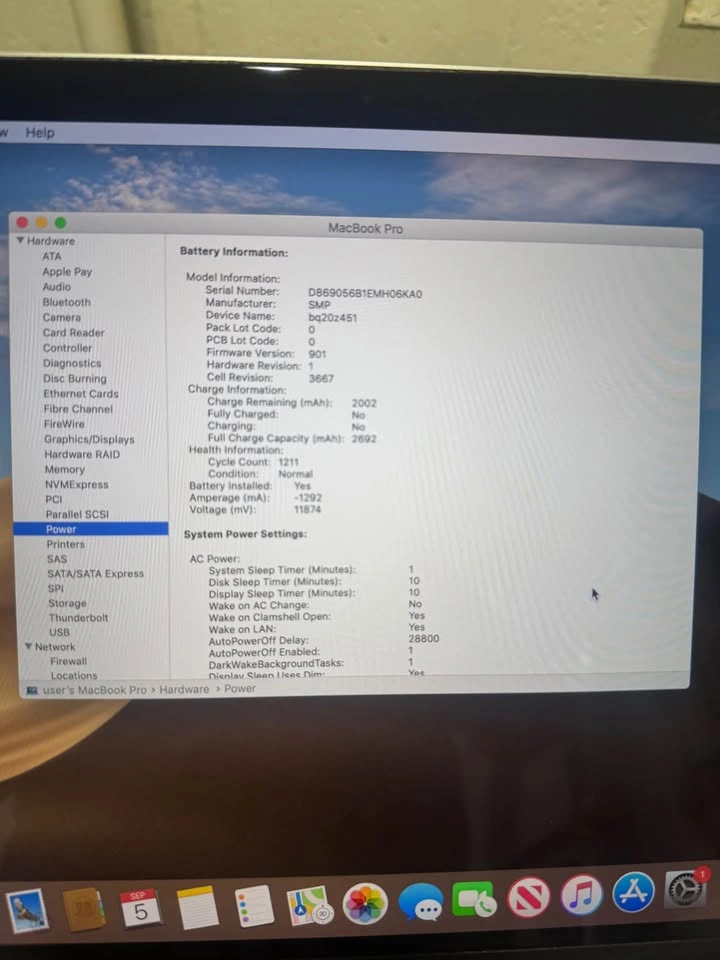The height and width of the screenshot is (960, 720).
Task: Select Fibre Channel in the sidebar
Action: pos(78,409)
